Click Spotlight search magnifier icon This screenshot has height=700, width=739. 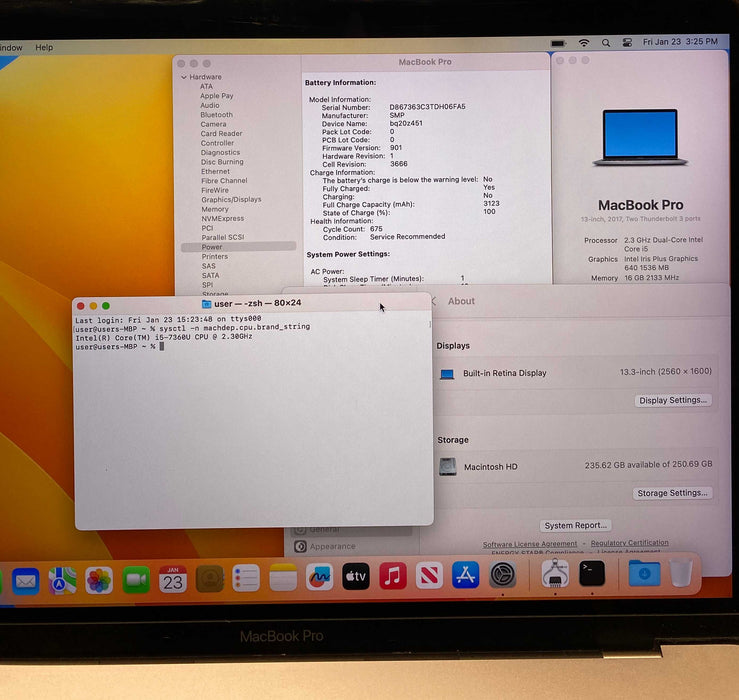(606, 43)
